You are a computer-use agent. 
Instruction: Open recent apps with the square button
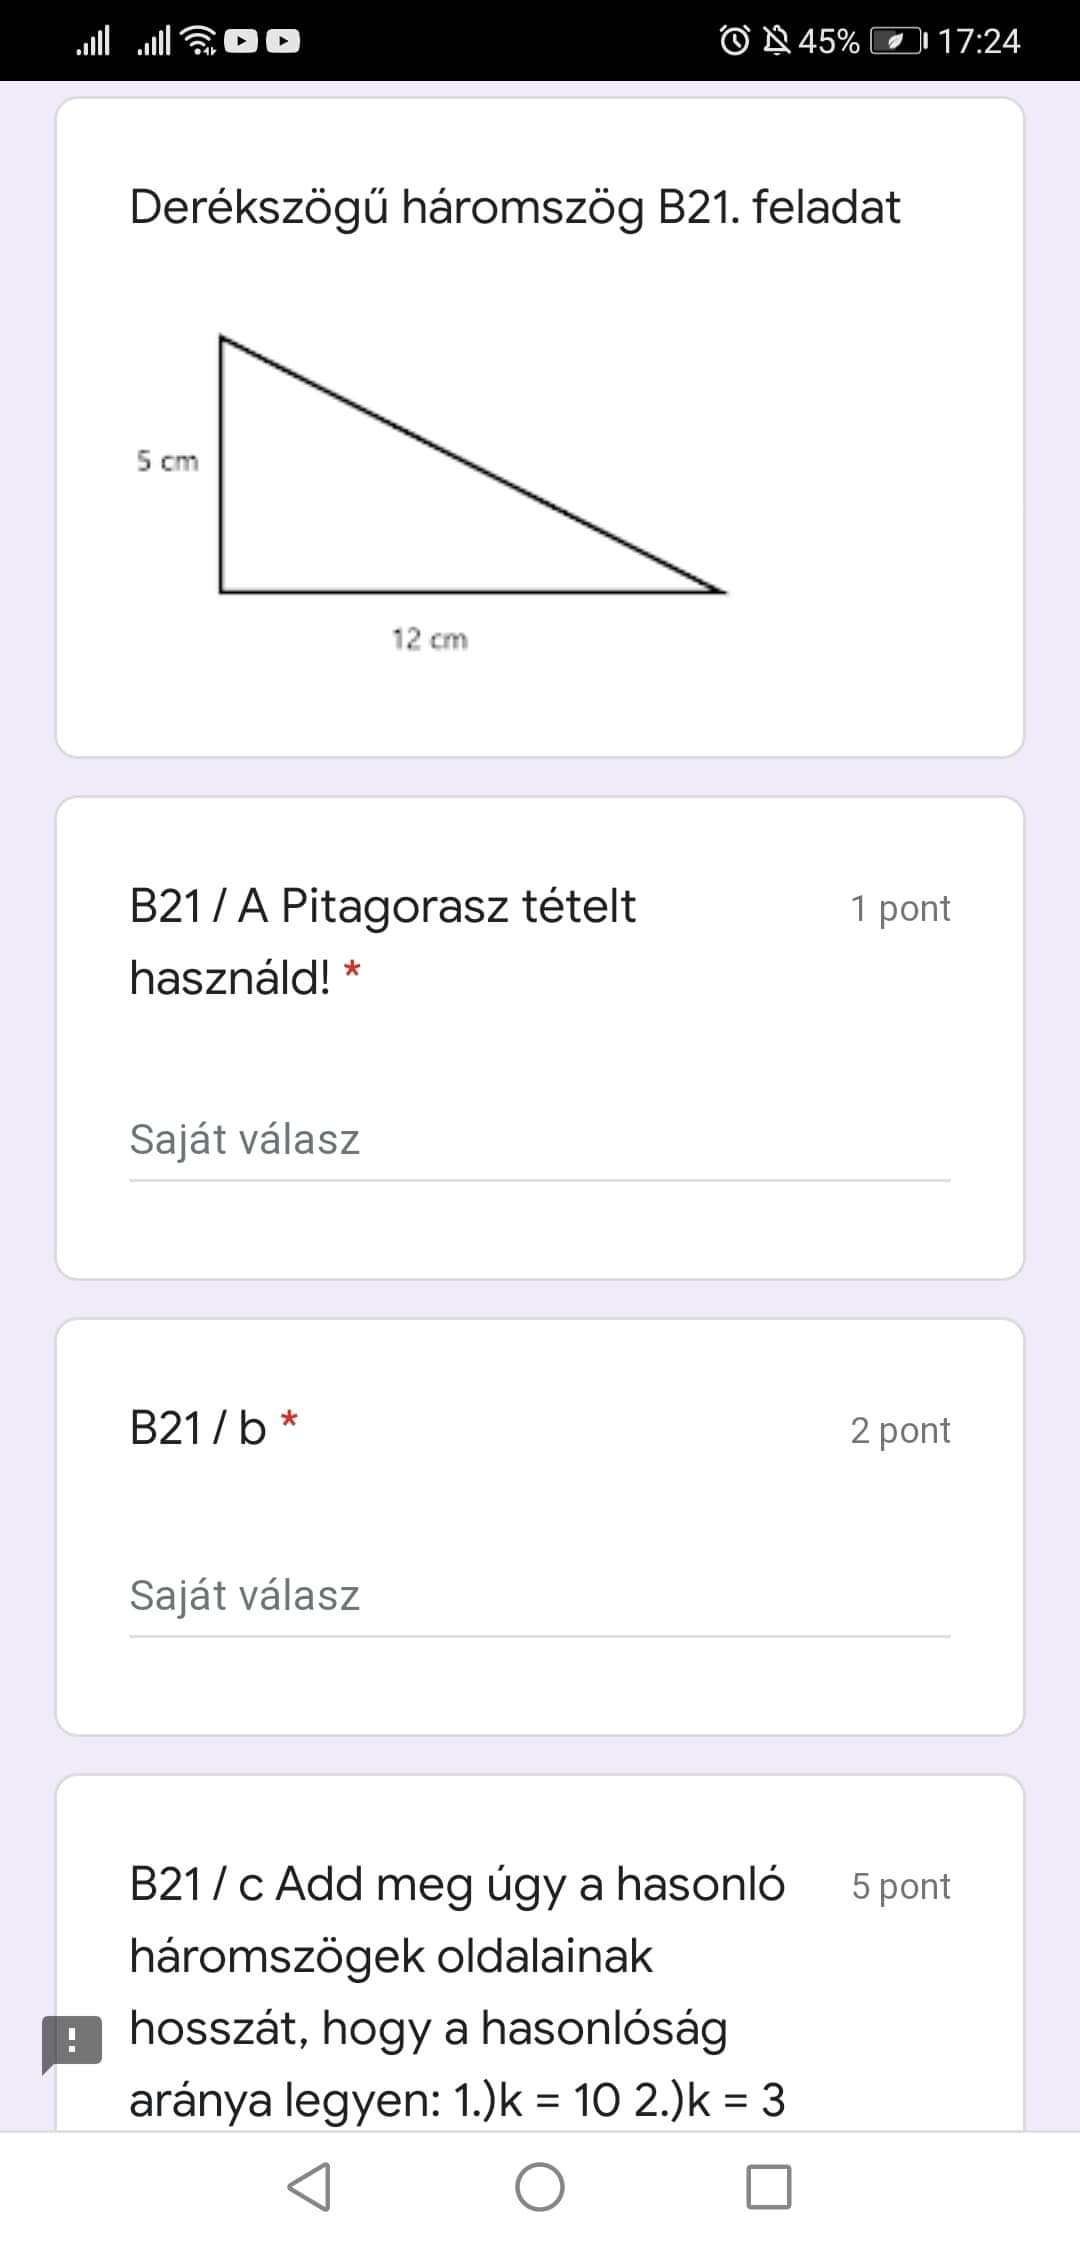point(769,2186)
